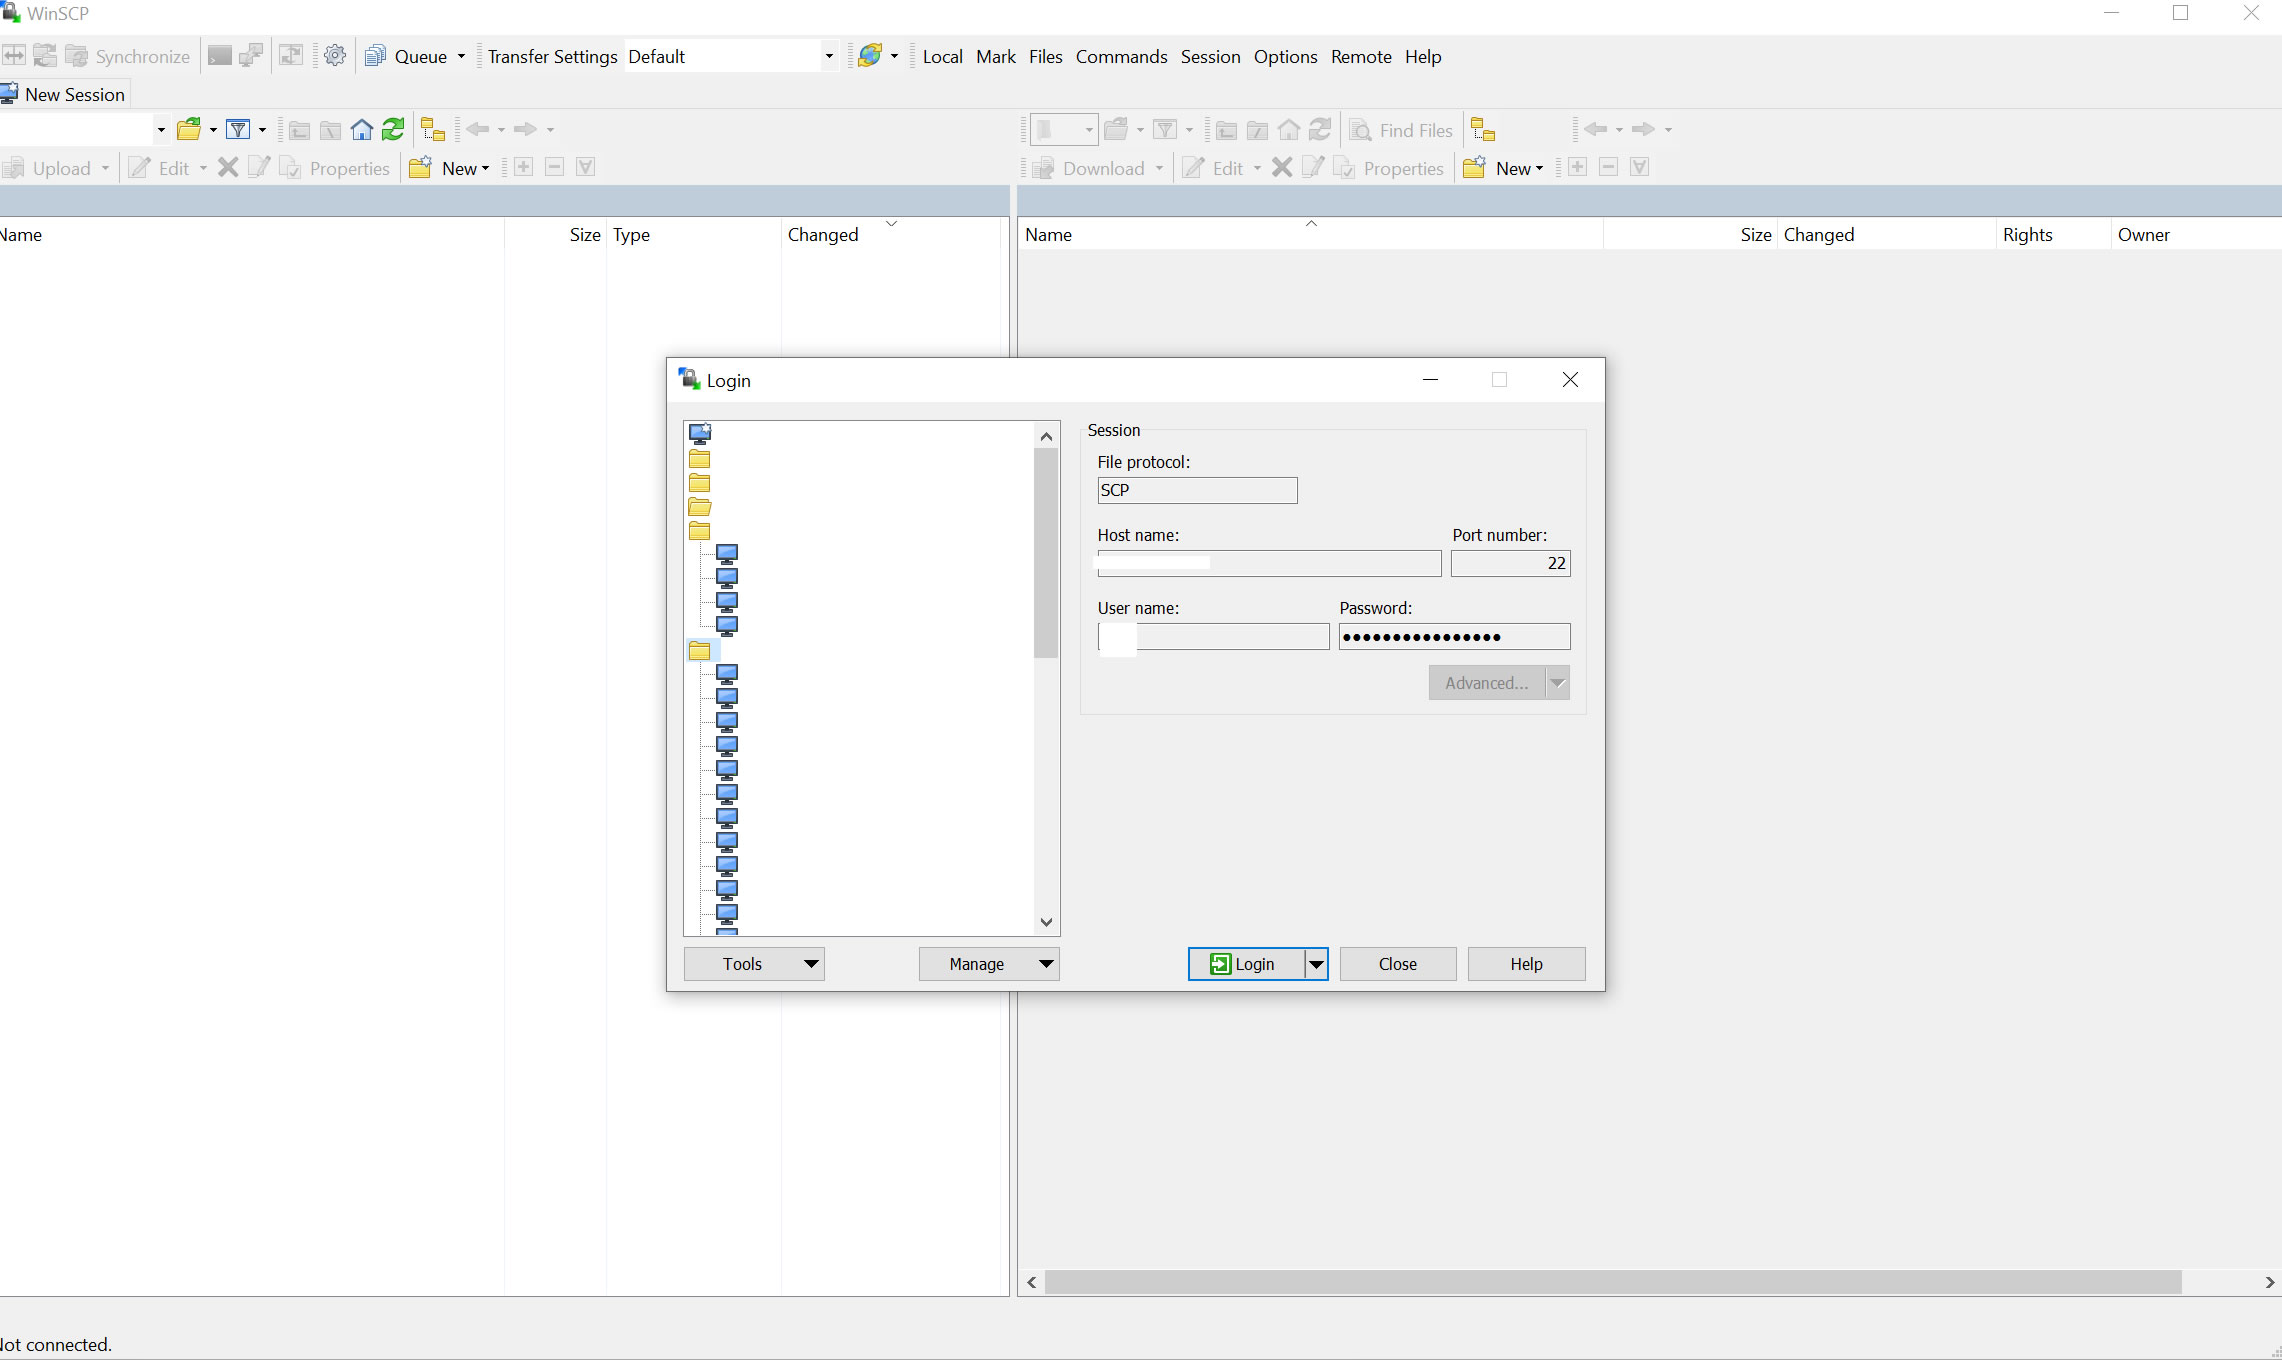Click the Preferences gear icon
The width and height of the screenshot is (2282, 1360).
click(335, 56)
